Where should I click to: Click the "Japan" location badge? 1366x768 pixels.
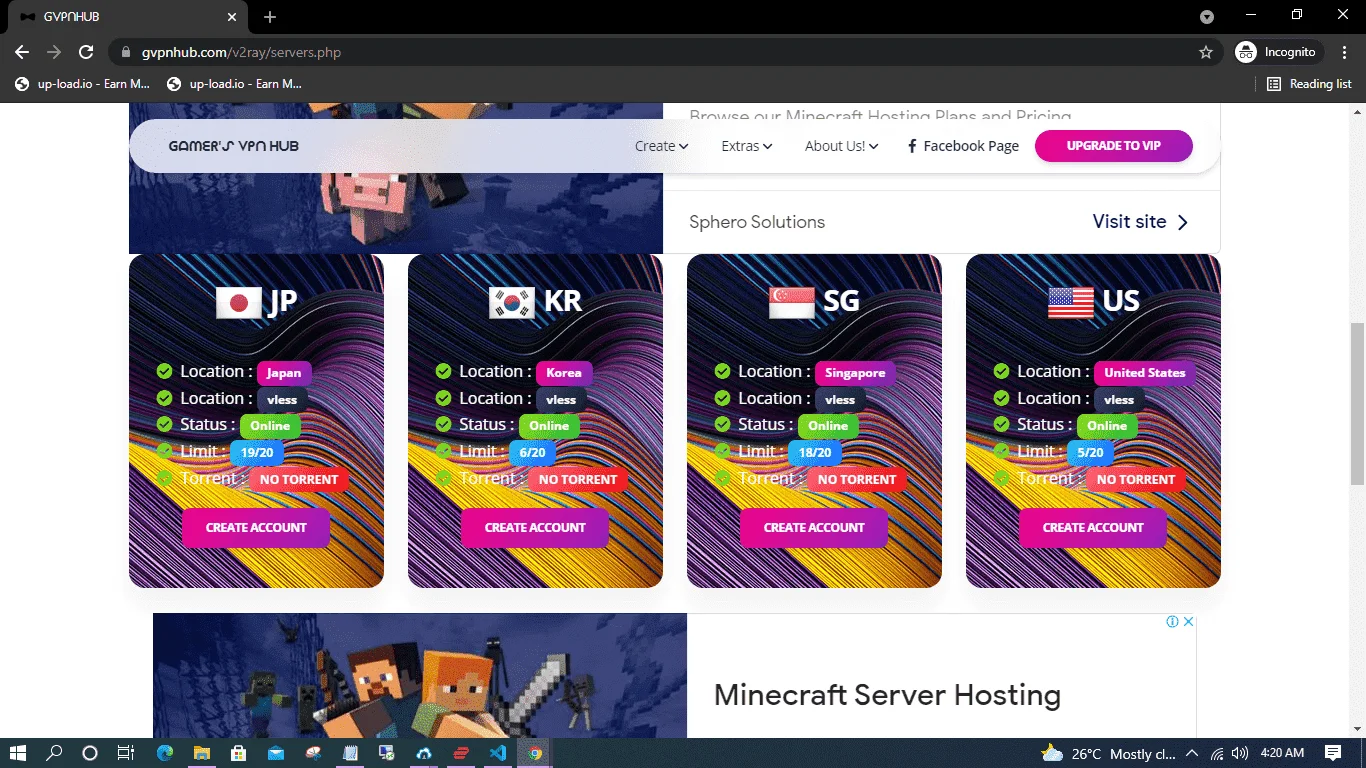[x=284, y=373]
